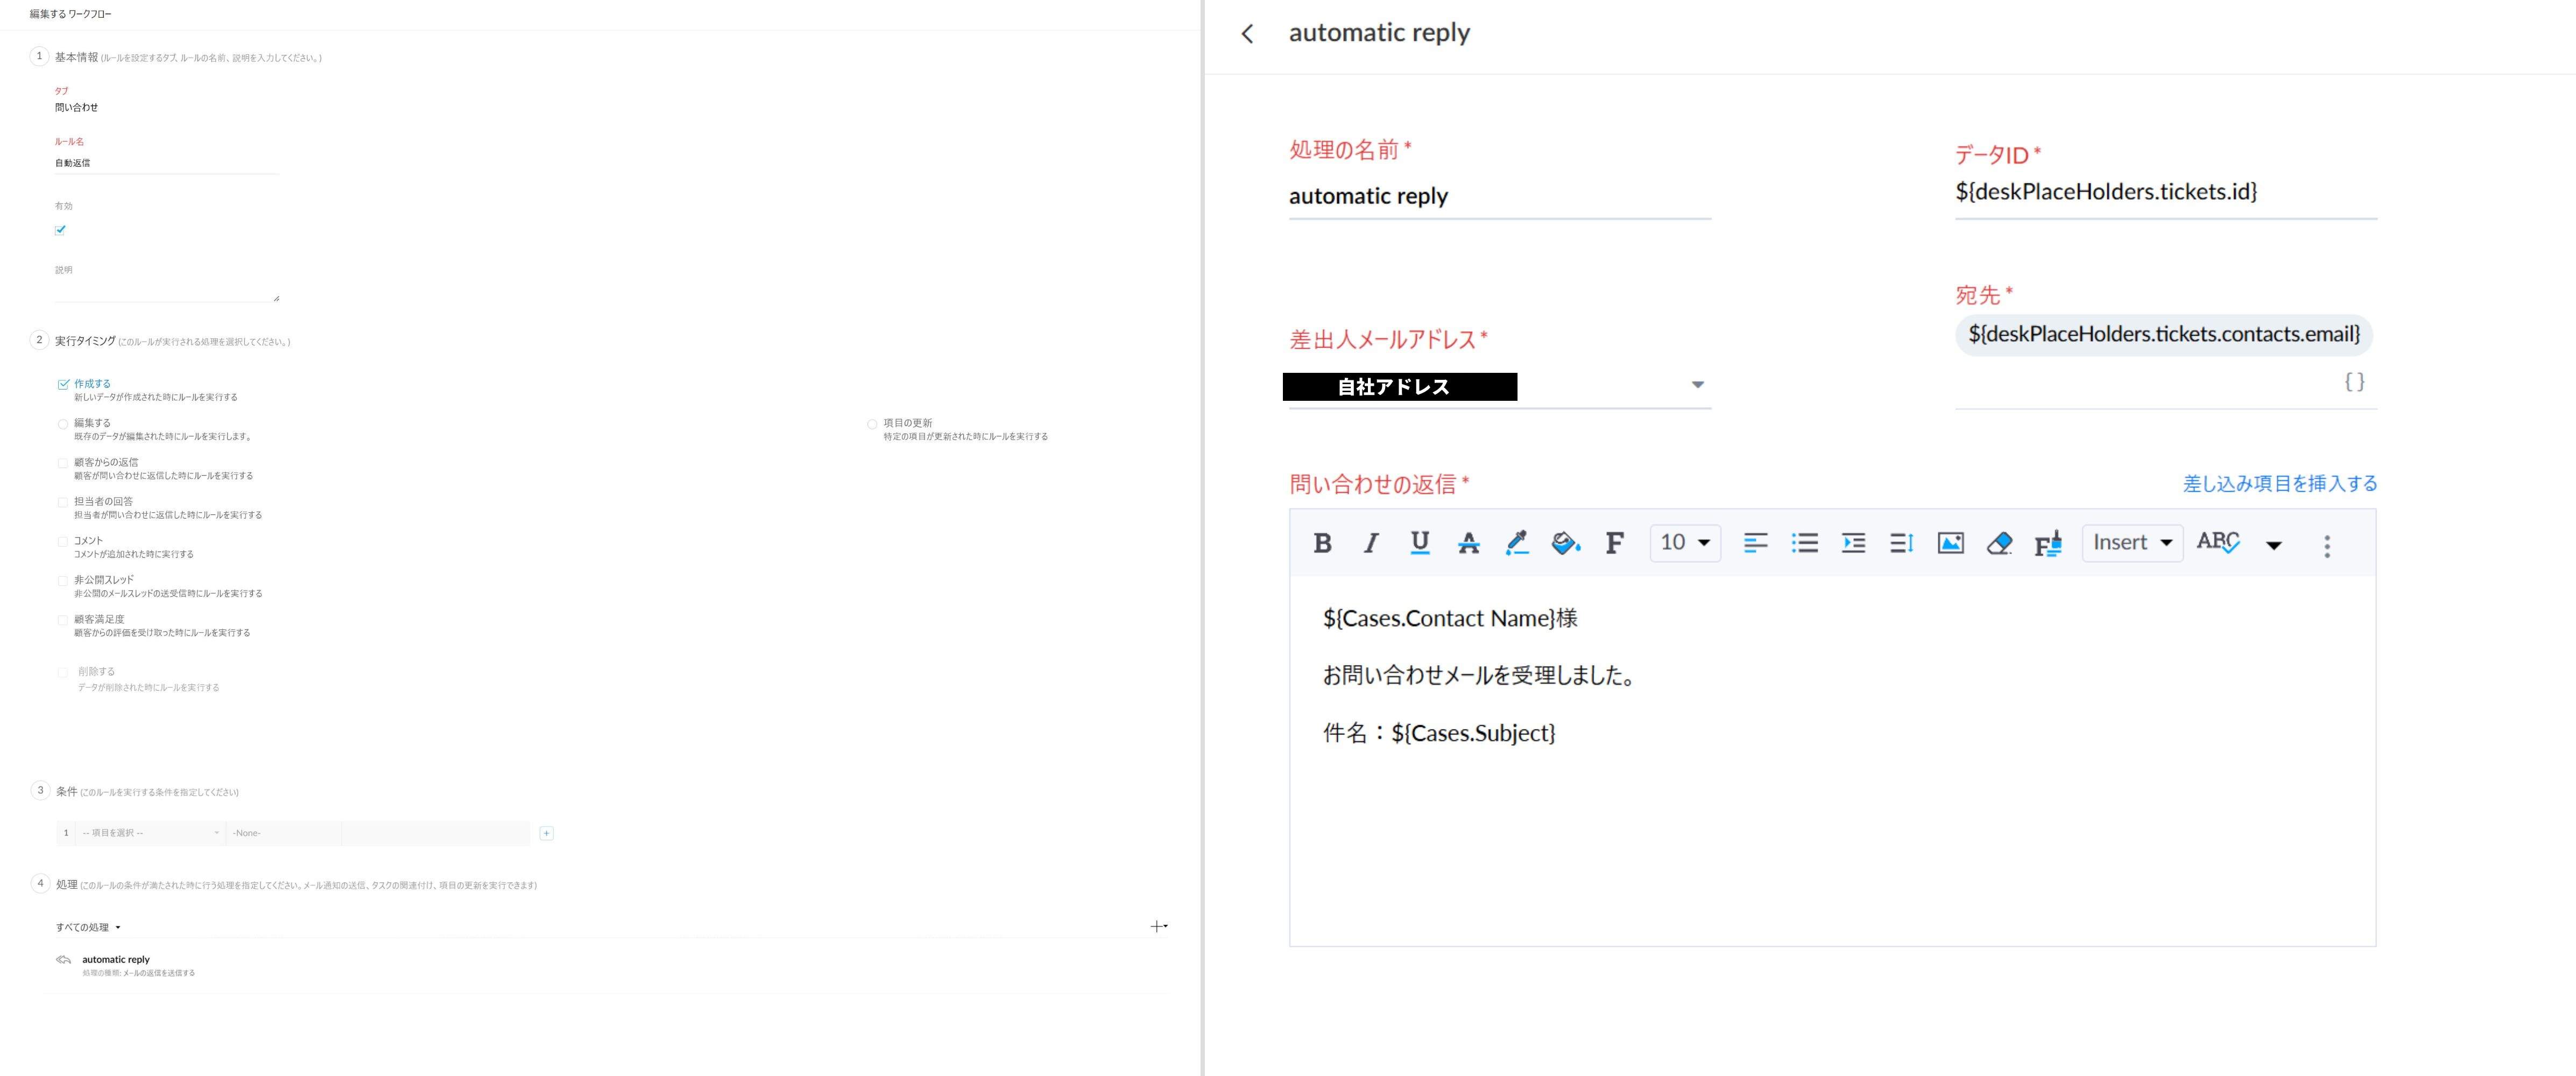Enable the 顧客からの返信 checkbox
This screenshot has height=1076, width=2576.
pos(63,463)
